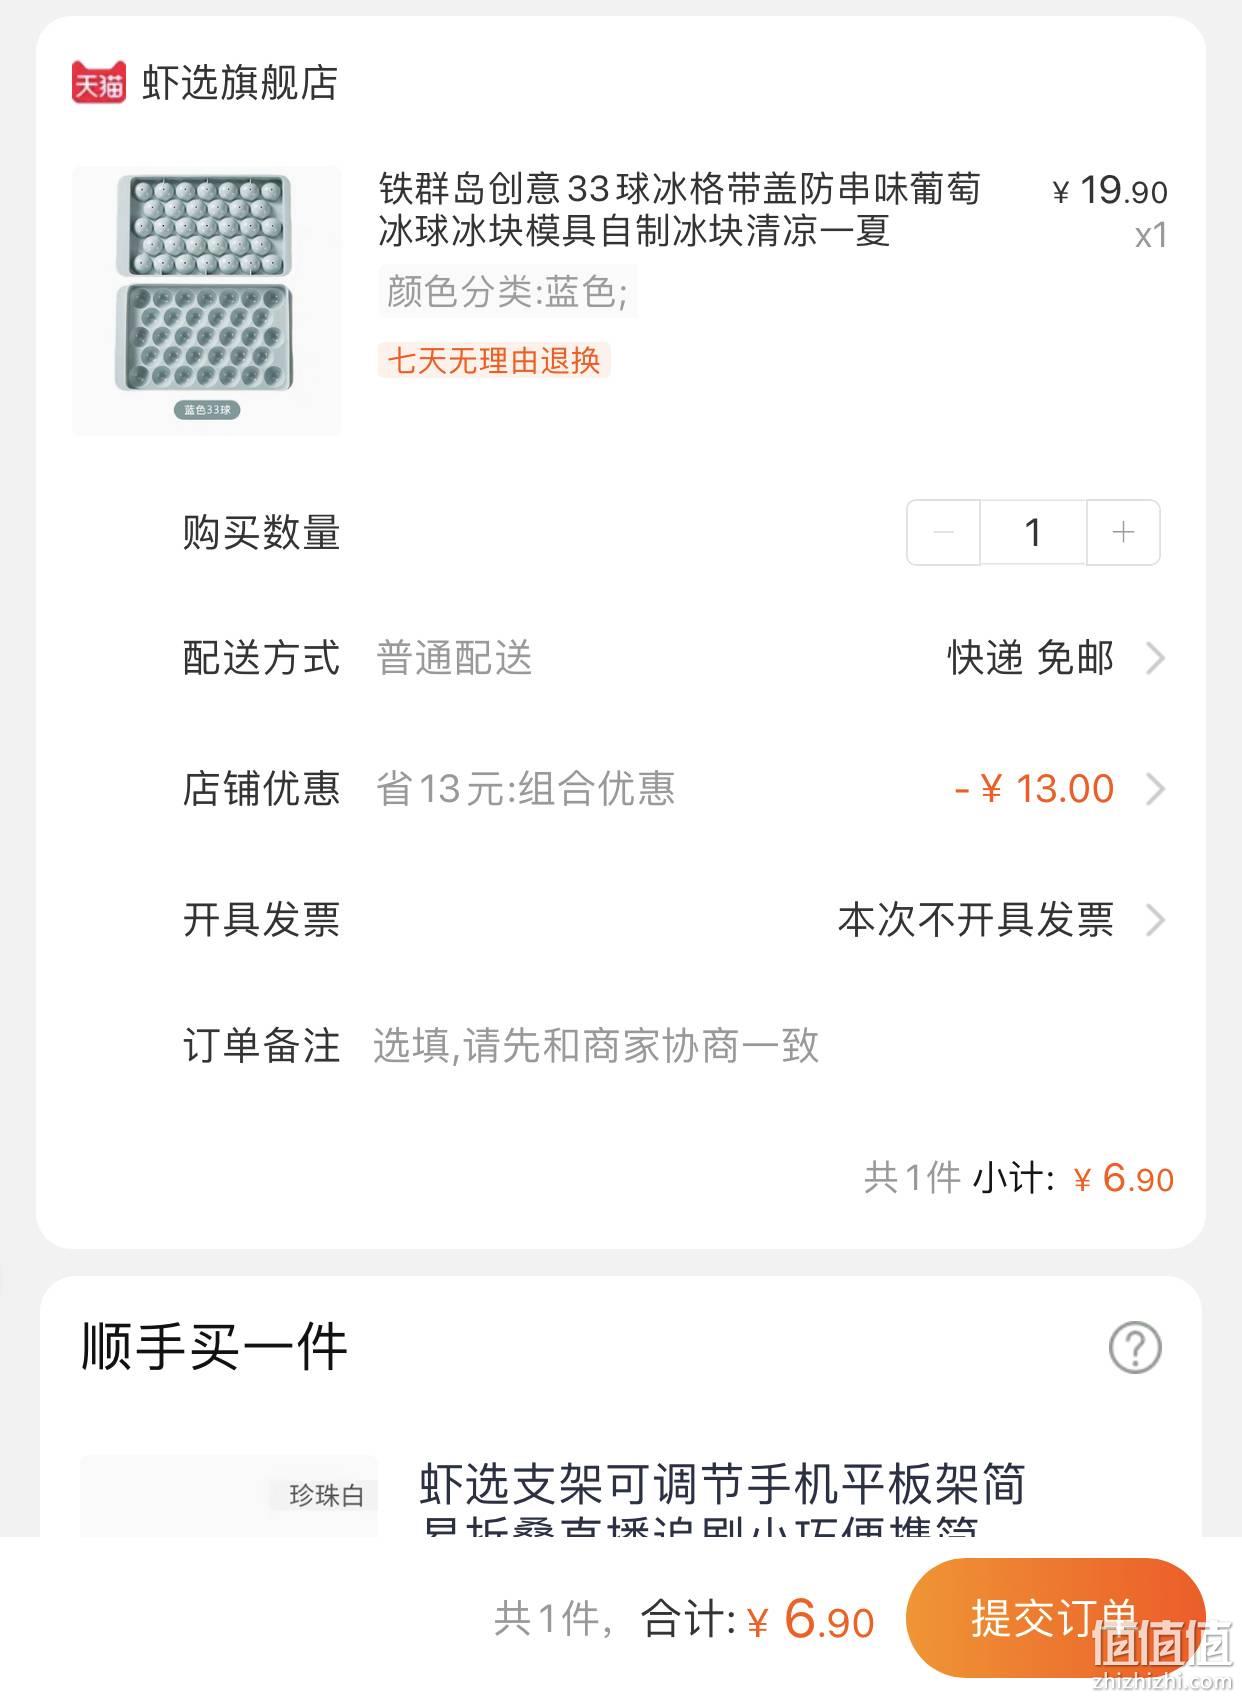Open the 铁群岛 ice mold product title

[x=679, y=209]
